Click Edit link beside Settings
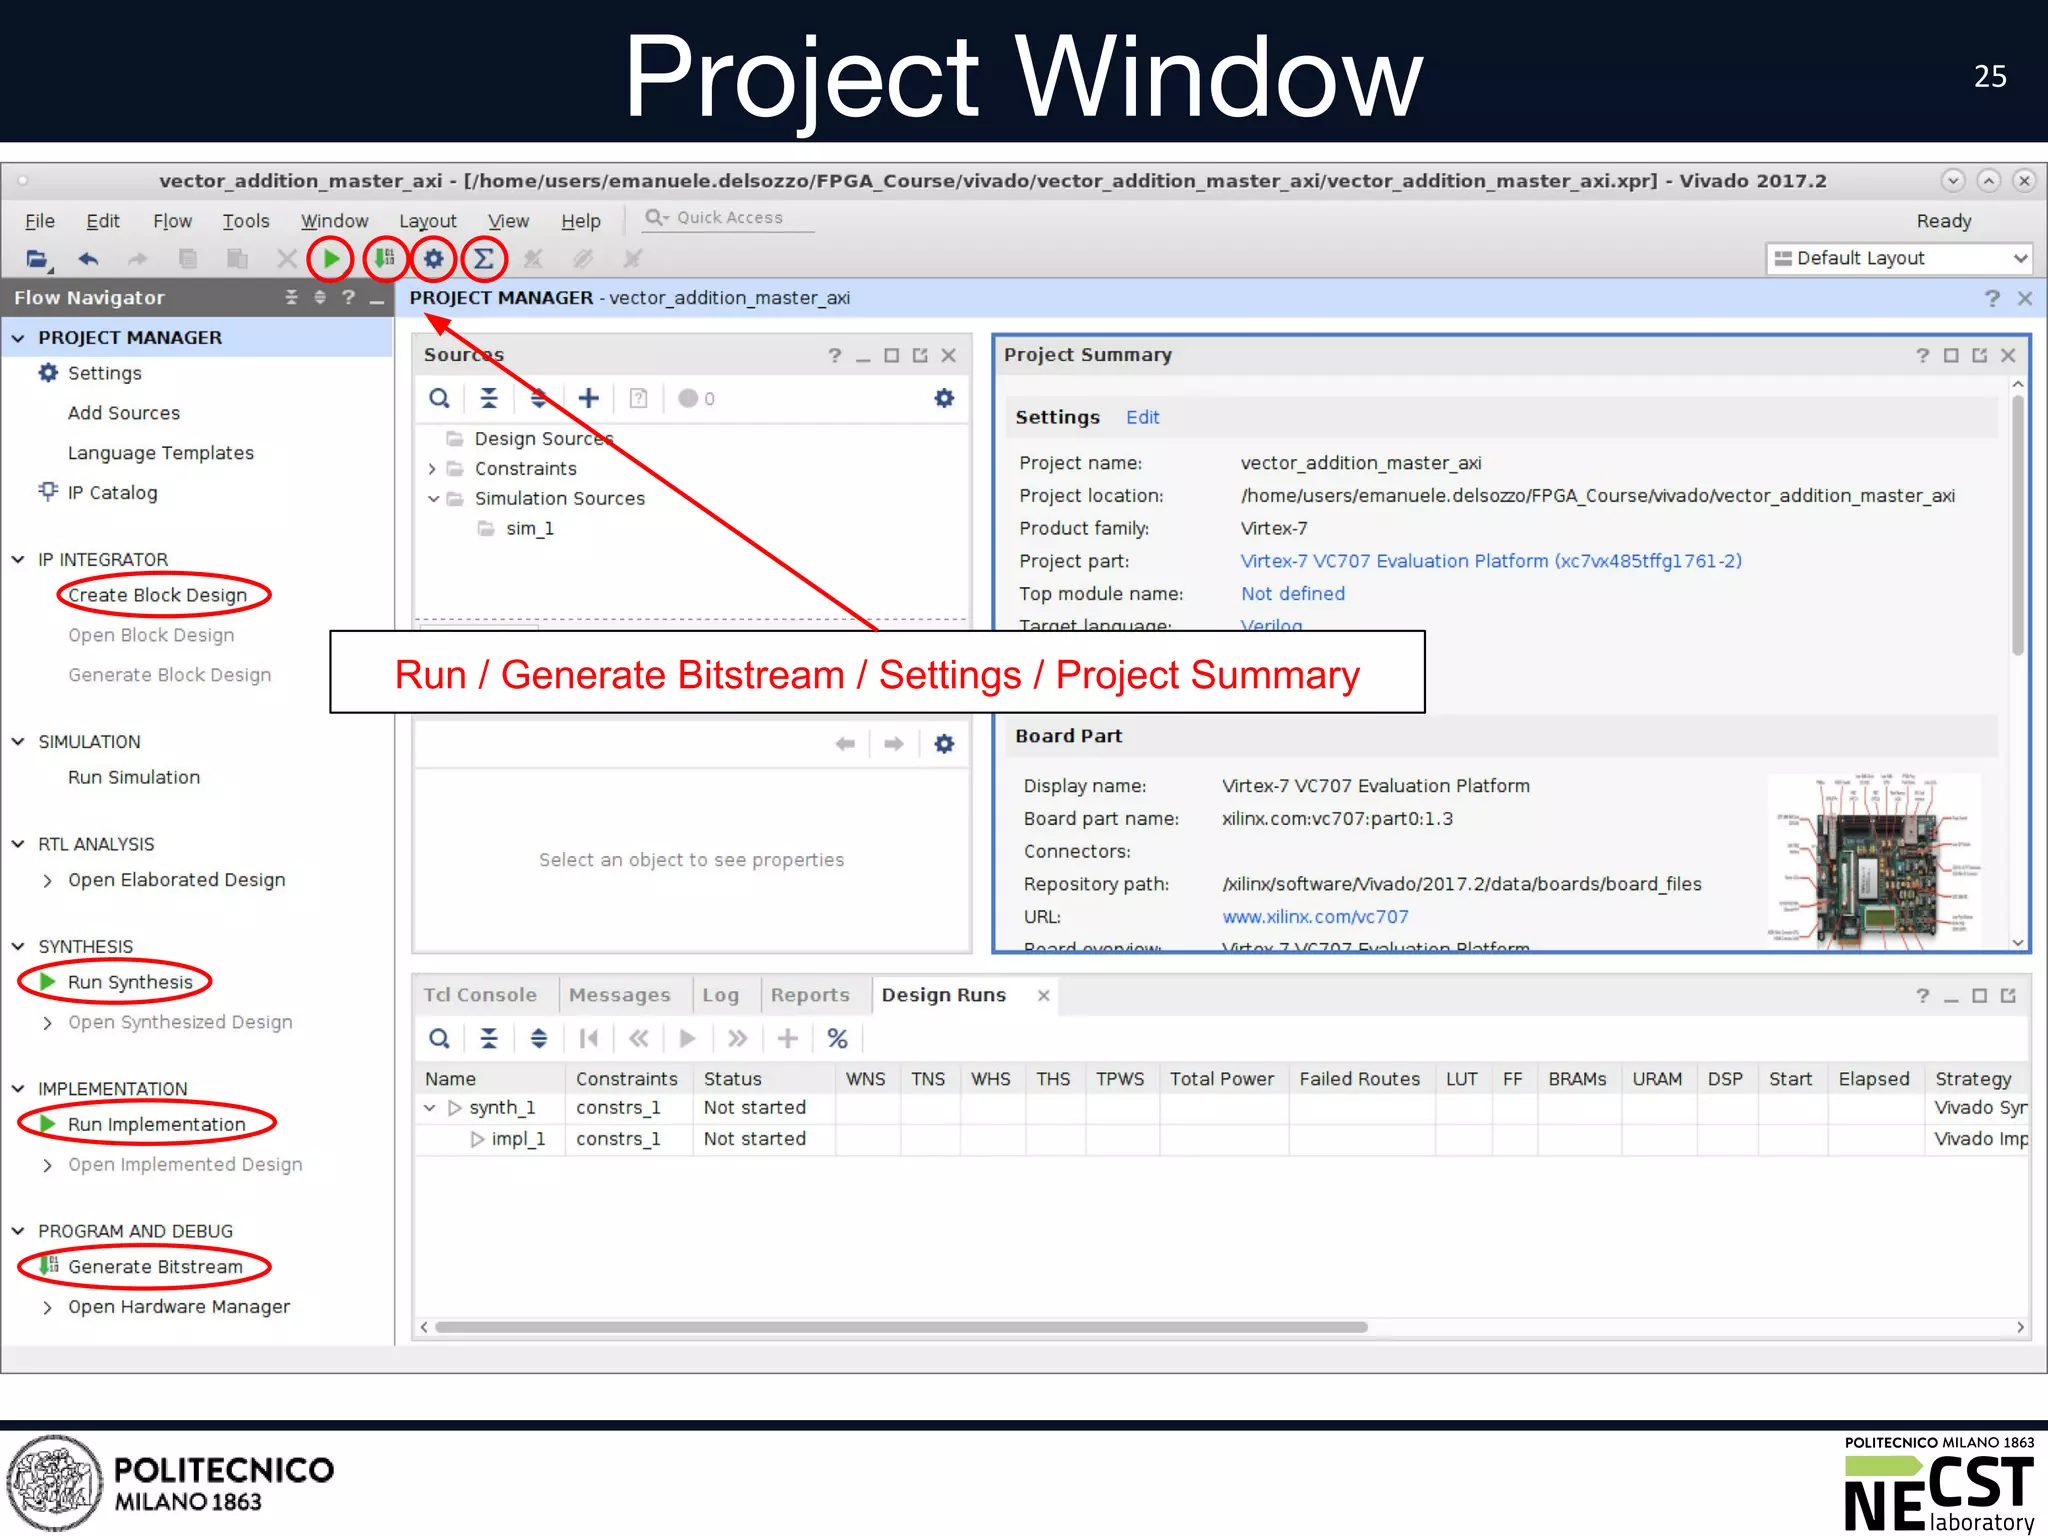This screenshot has height=1536, width=2048. pyautogui.click(x=1142, y=417)
